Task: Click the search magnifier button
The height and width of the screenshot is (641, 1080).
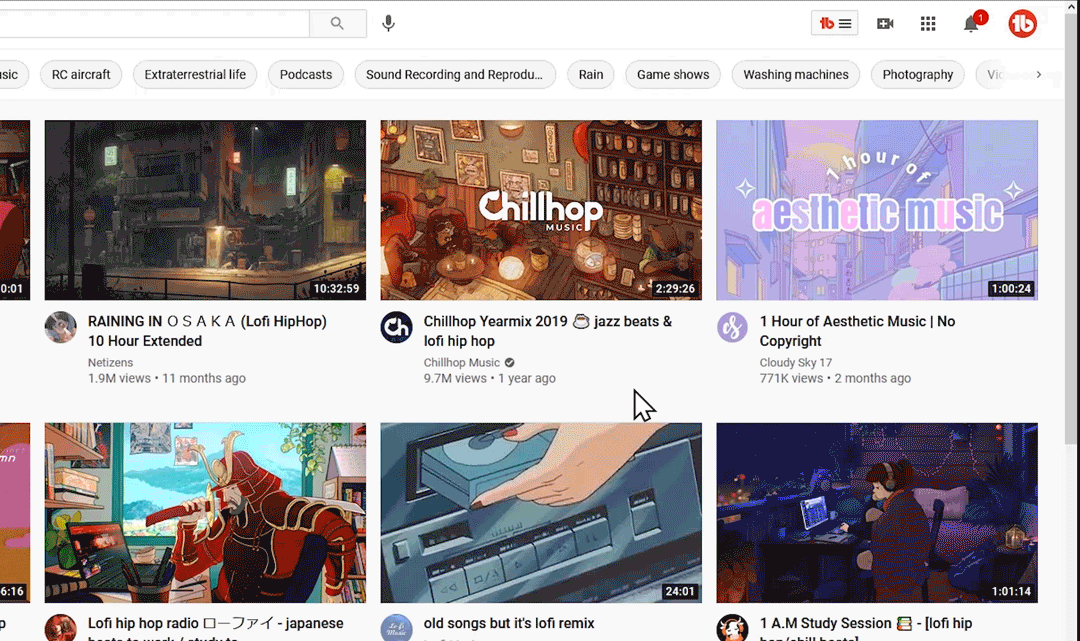Action: pyautogui.click(x=338, y=23)
